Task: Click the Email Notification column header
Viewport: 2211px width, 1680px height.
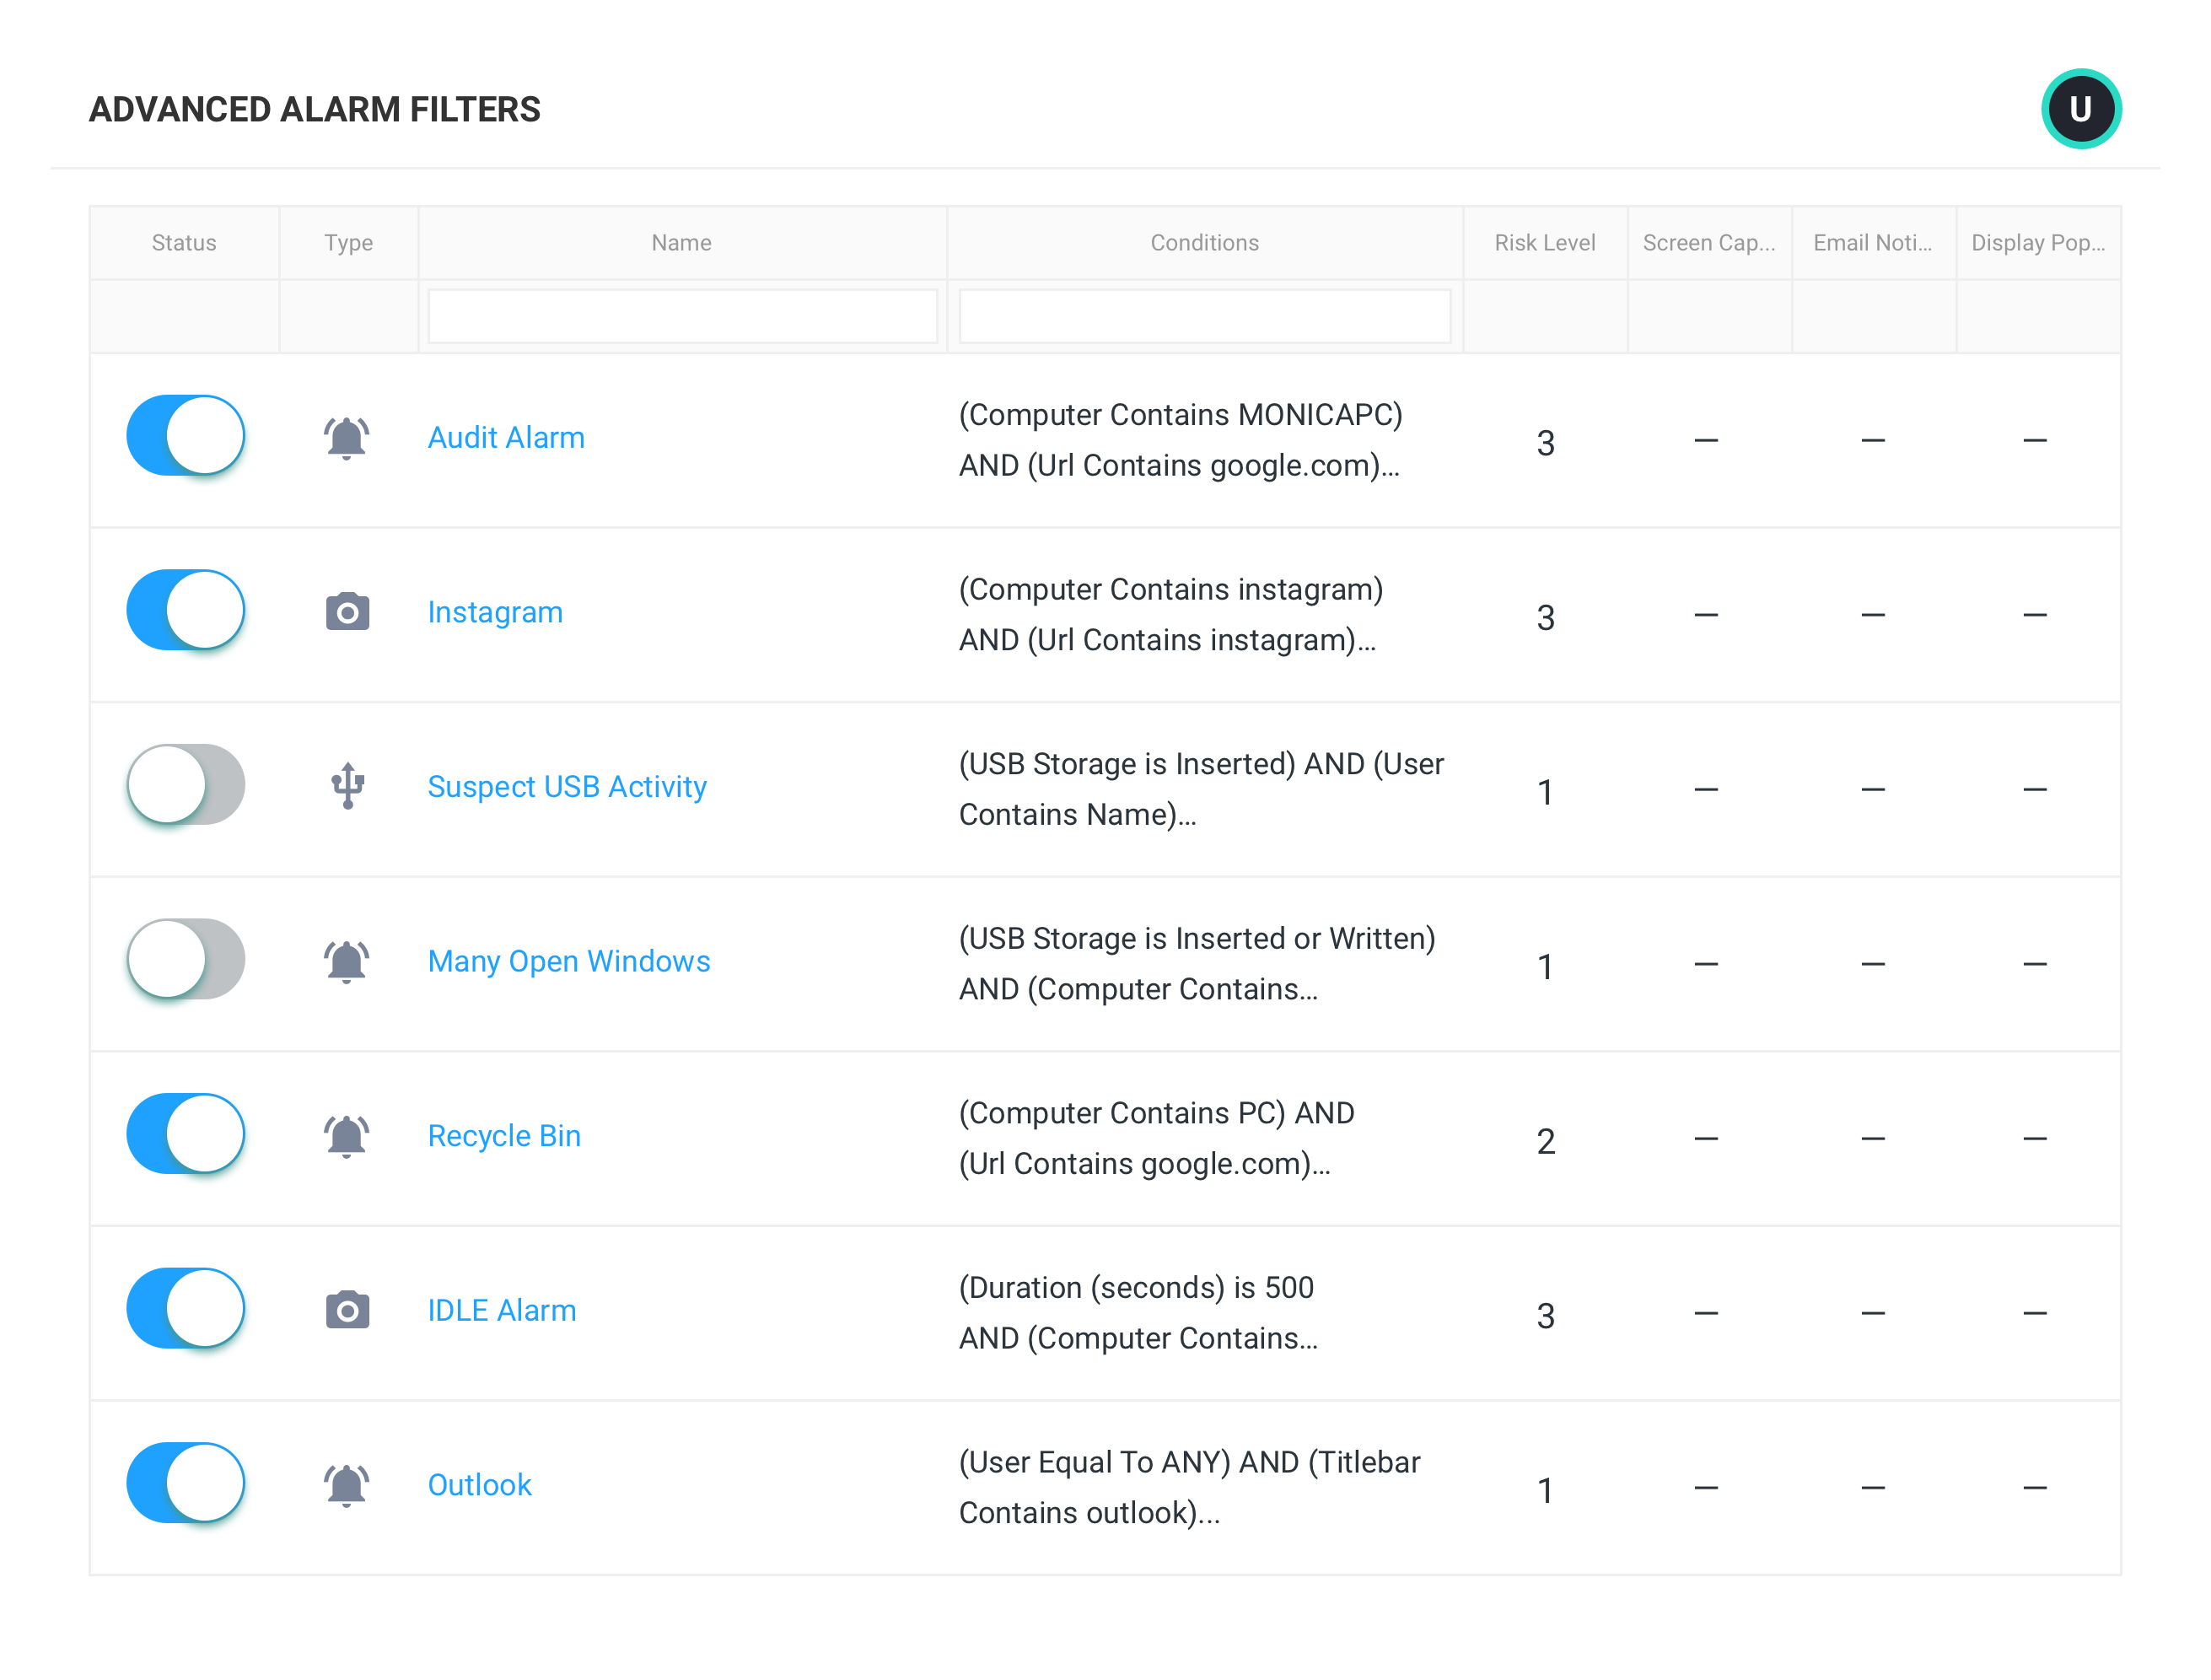Action: pos(1872,242)
